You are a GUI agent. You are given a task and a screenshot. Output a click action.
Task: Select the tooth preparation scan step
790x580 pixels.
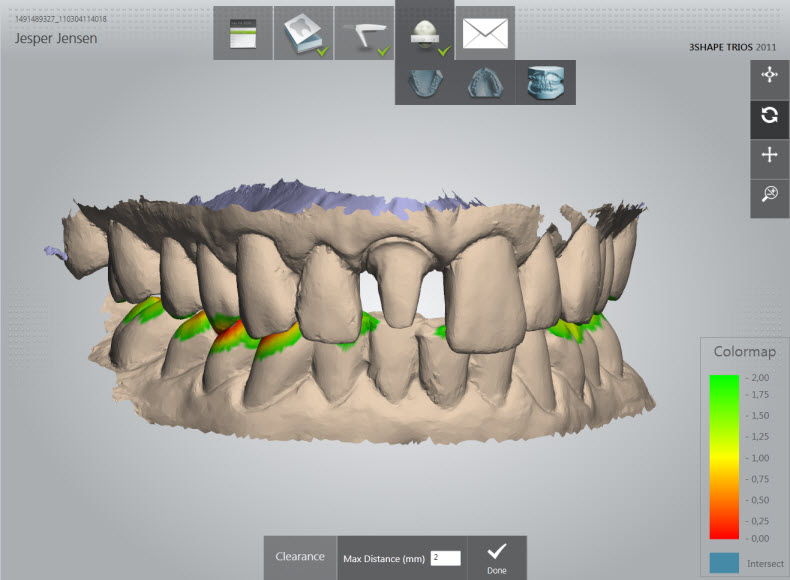pos(303,34)
